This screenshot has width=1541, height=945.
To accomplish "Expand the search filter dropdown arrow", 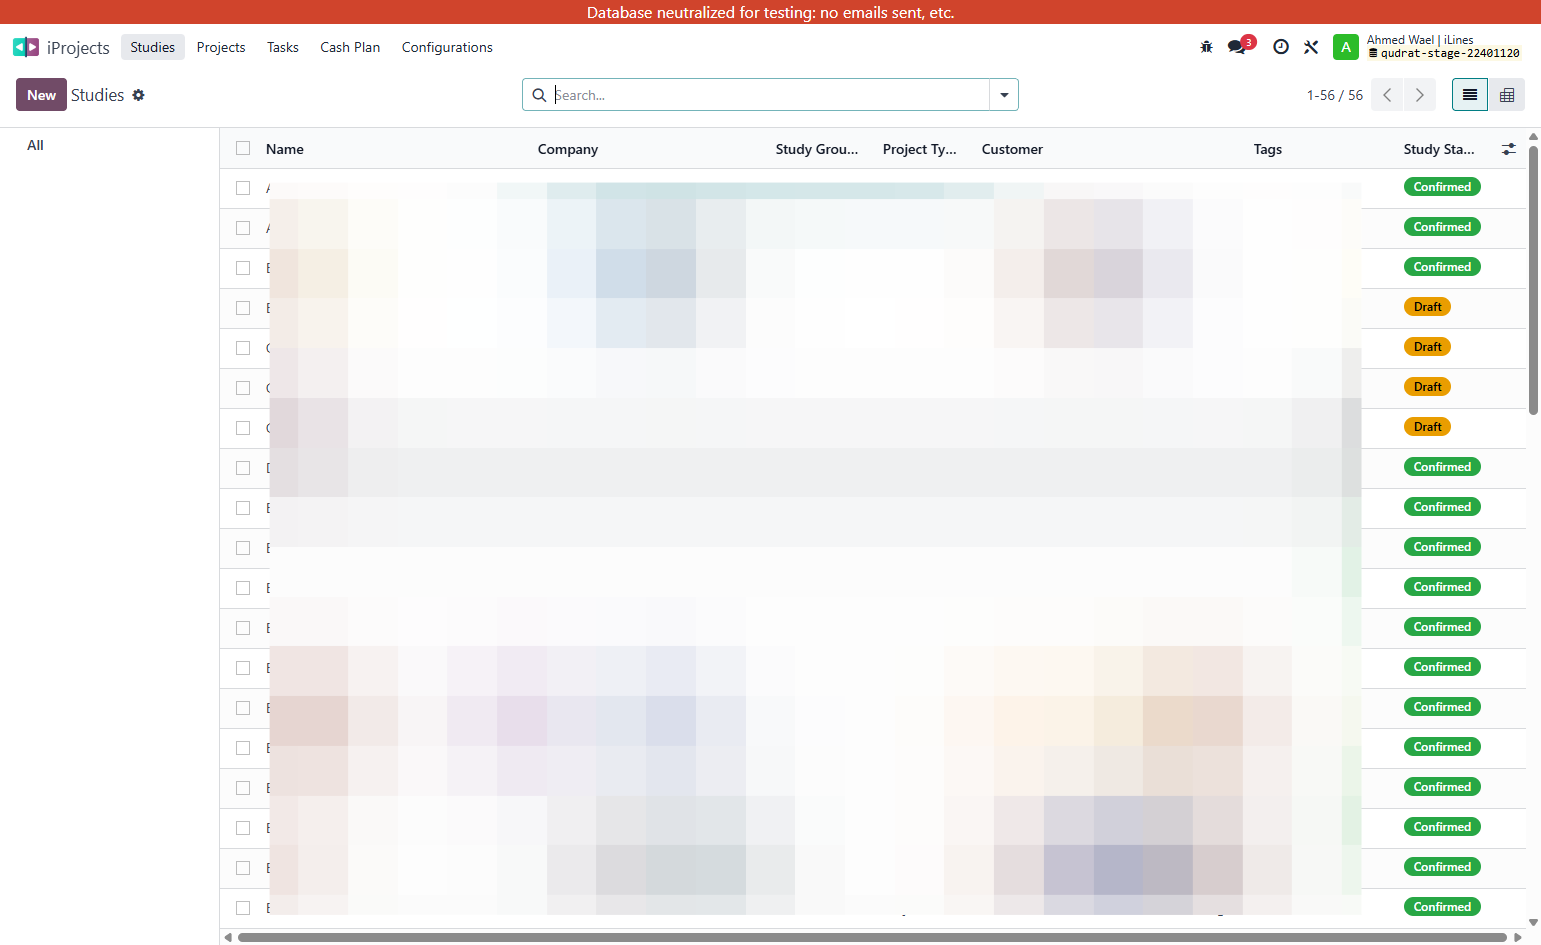I will point(1004,95).
